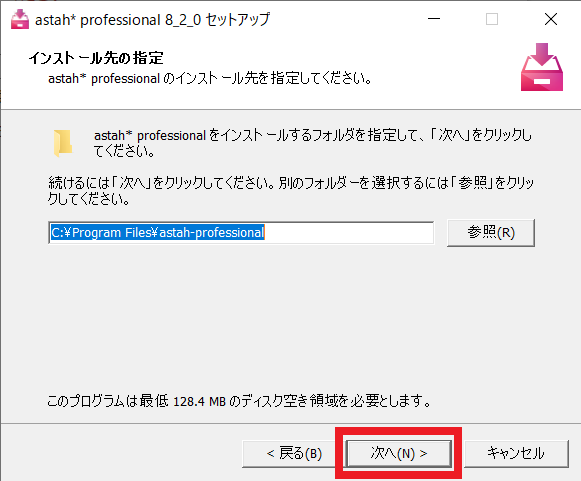
Task: Click the disabled maximize window button
Action: [492, 19]
